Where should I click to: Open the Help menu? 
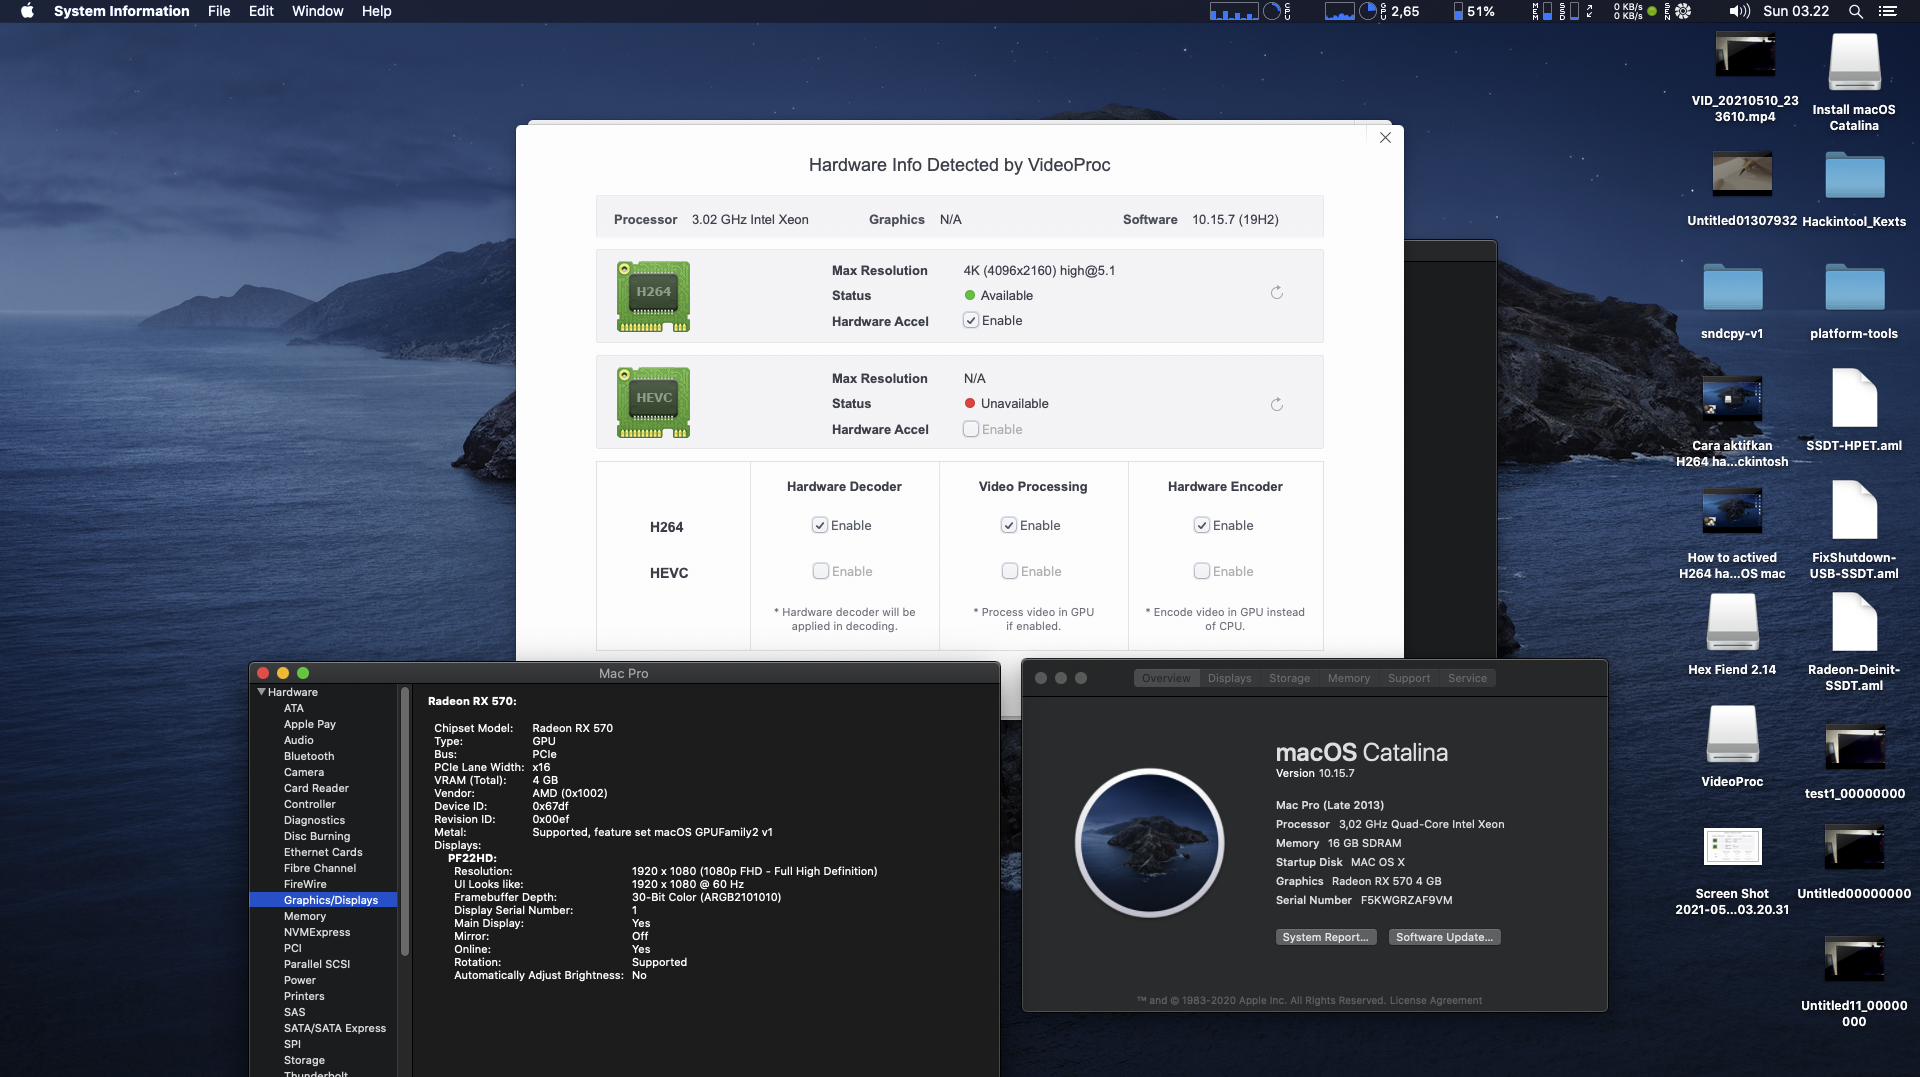coord(376,11)
